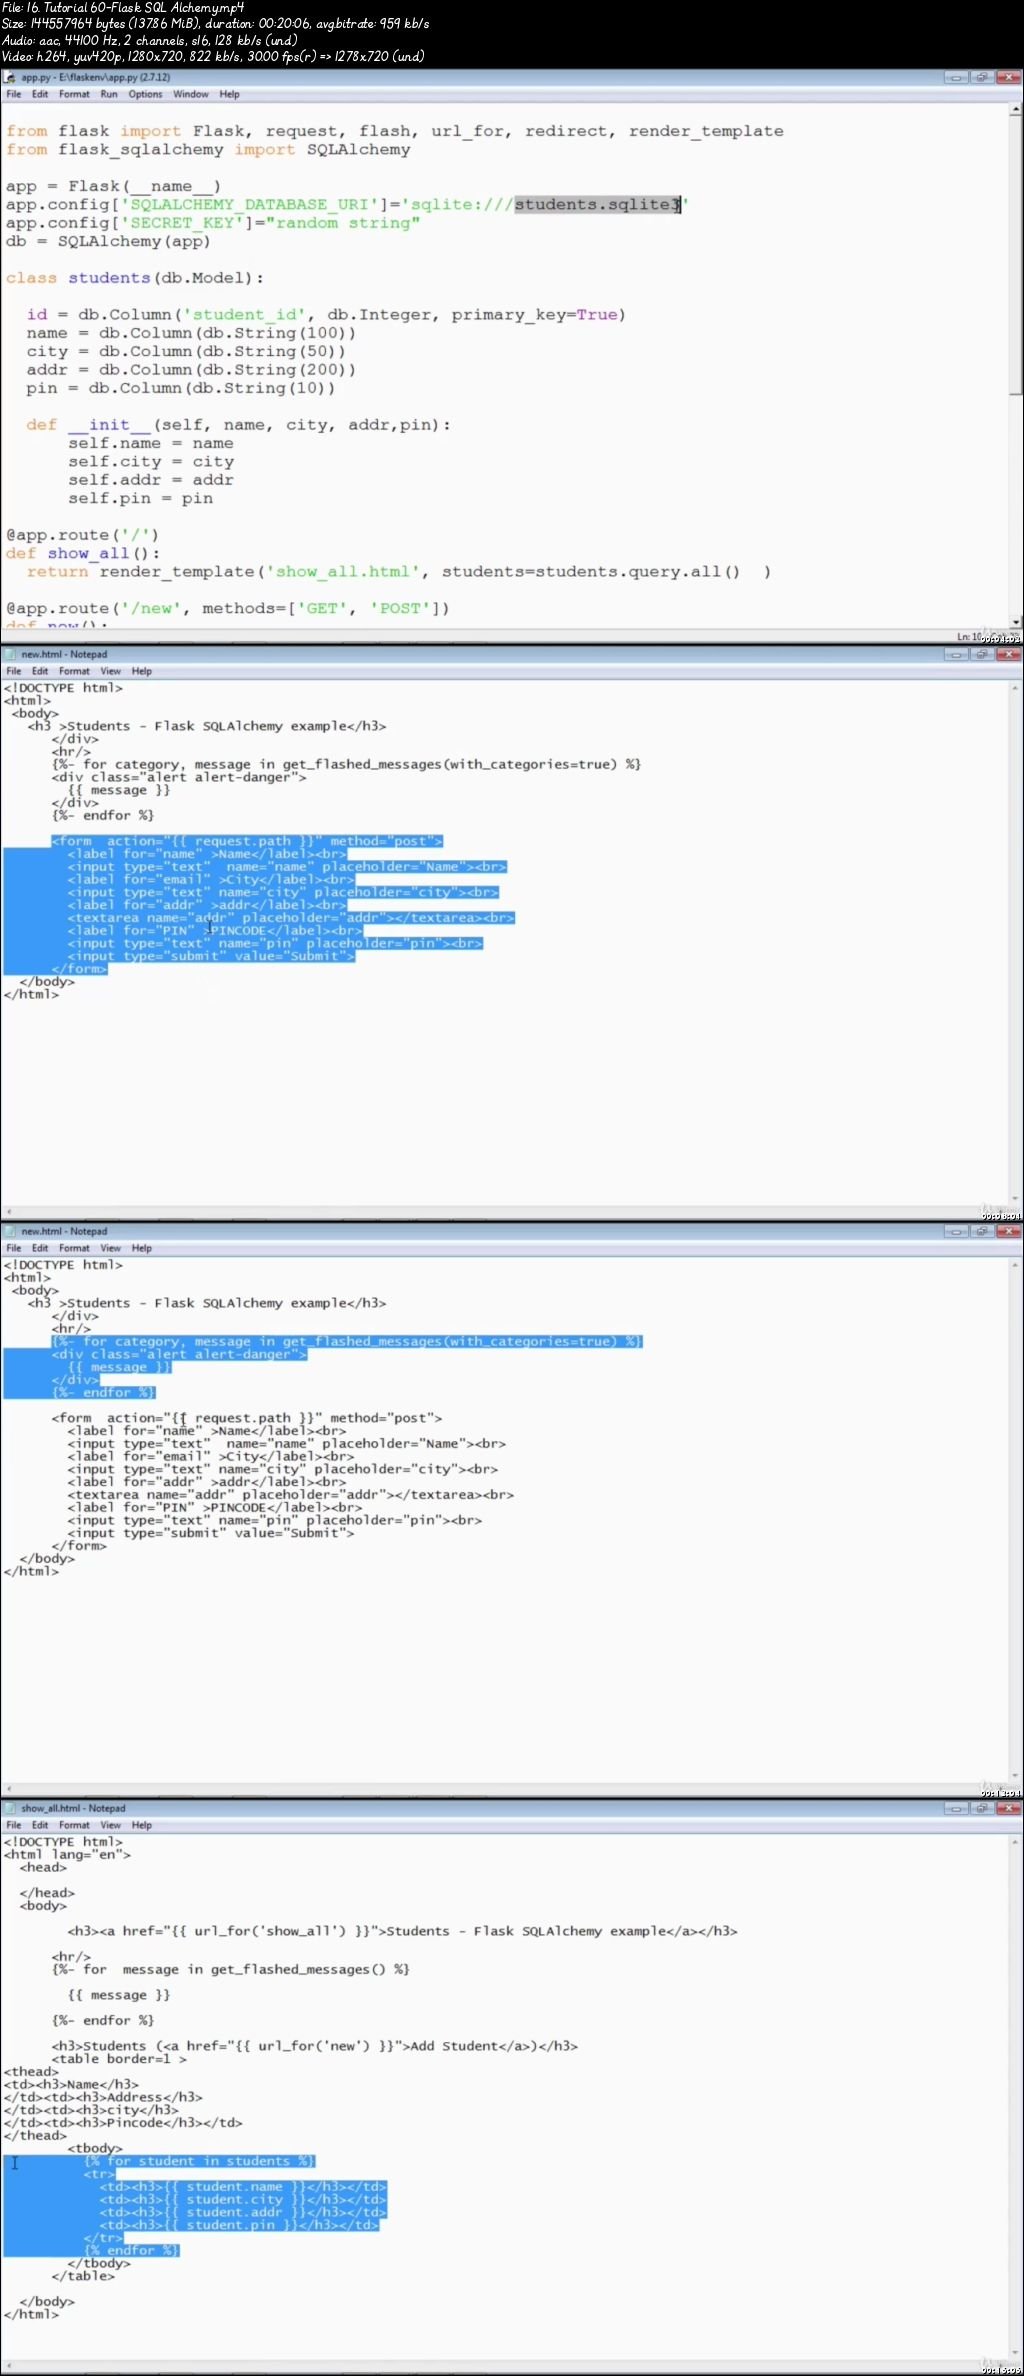Open Format menu in Notepad with flash loop highlighted

tap(74, 1248)
